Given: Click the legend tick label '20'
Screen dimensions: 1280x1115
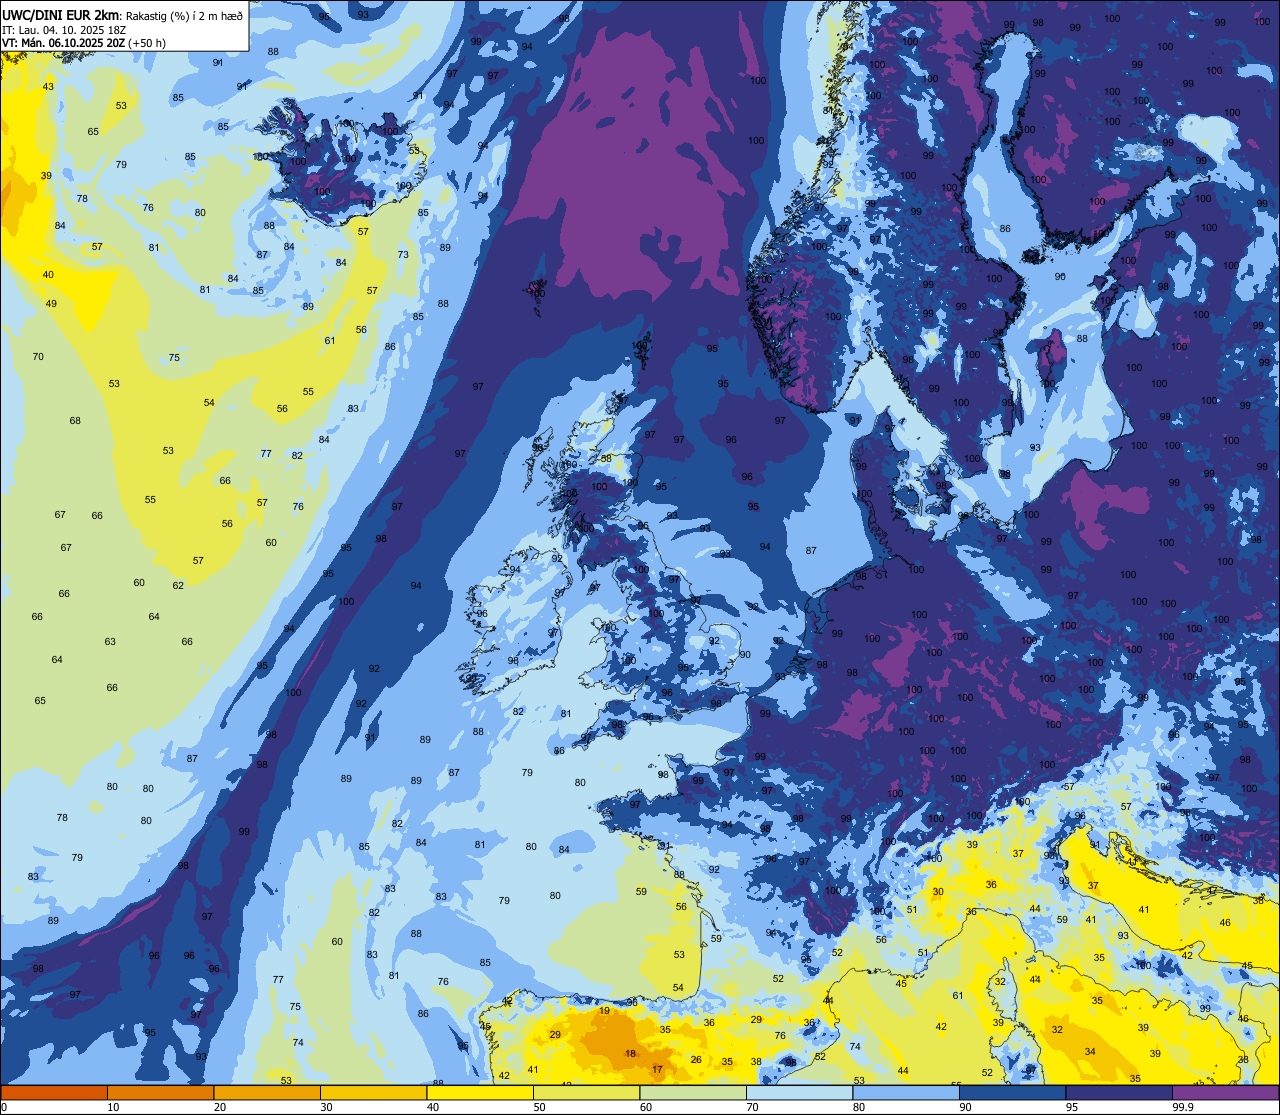Looking at the screenshot, I should point(220,1106).
